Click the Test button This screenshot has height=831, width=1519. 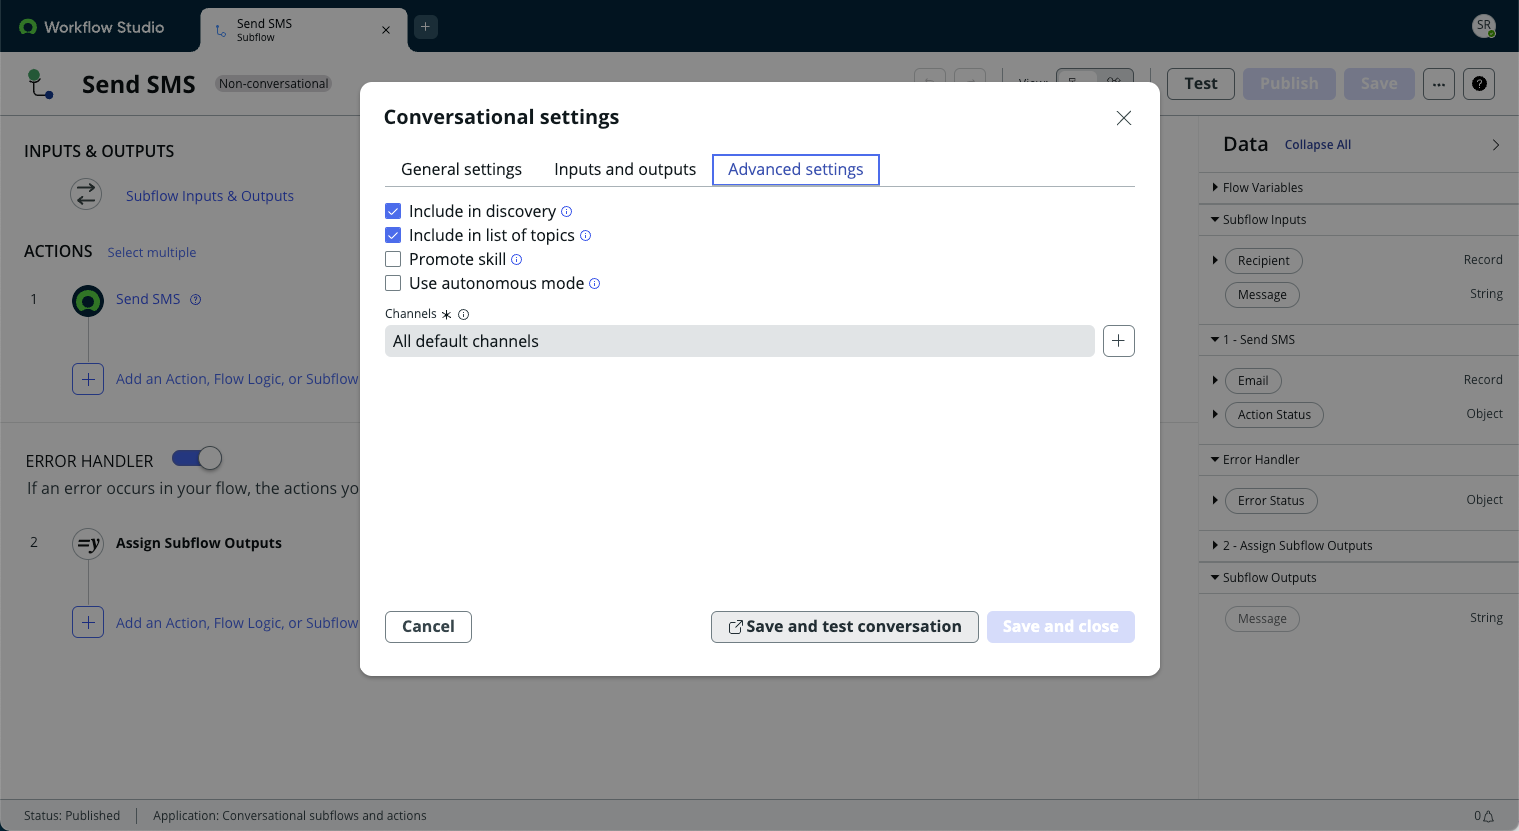pos(1201,84)
